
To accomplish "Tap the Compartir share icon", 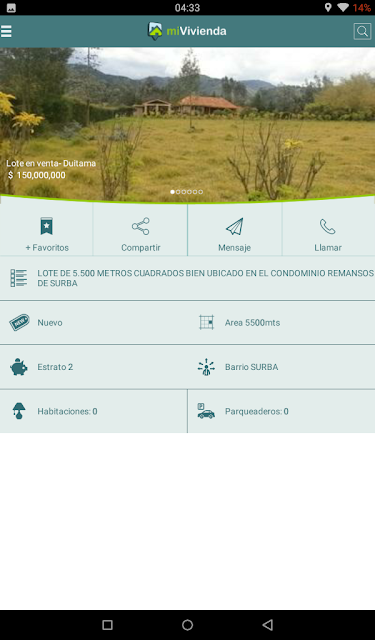I will click(x=140, y=226).
